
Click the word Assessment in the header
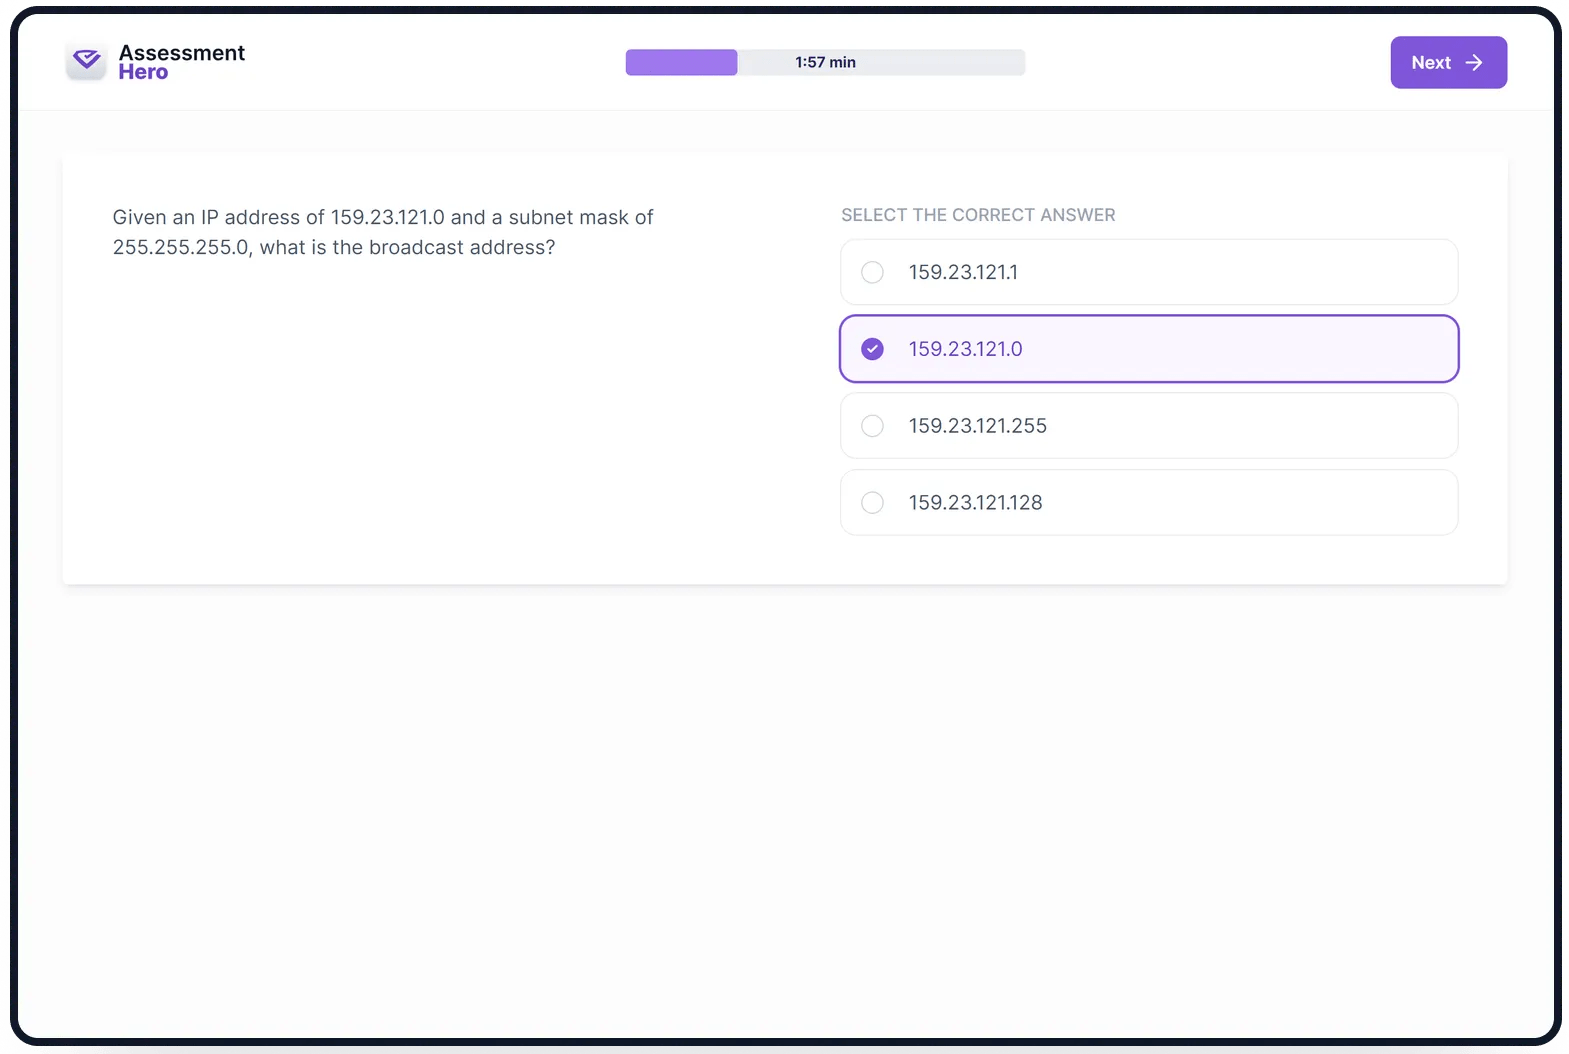(182, 52)
